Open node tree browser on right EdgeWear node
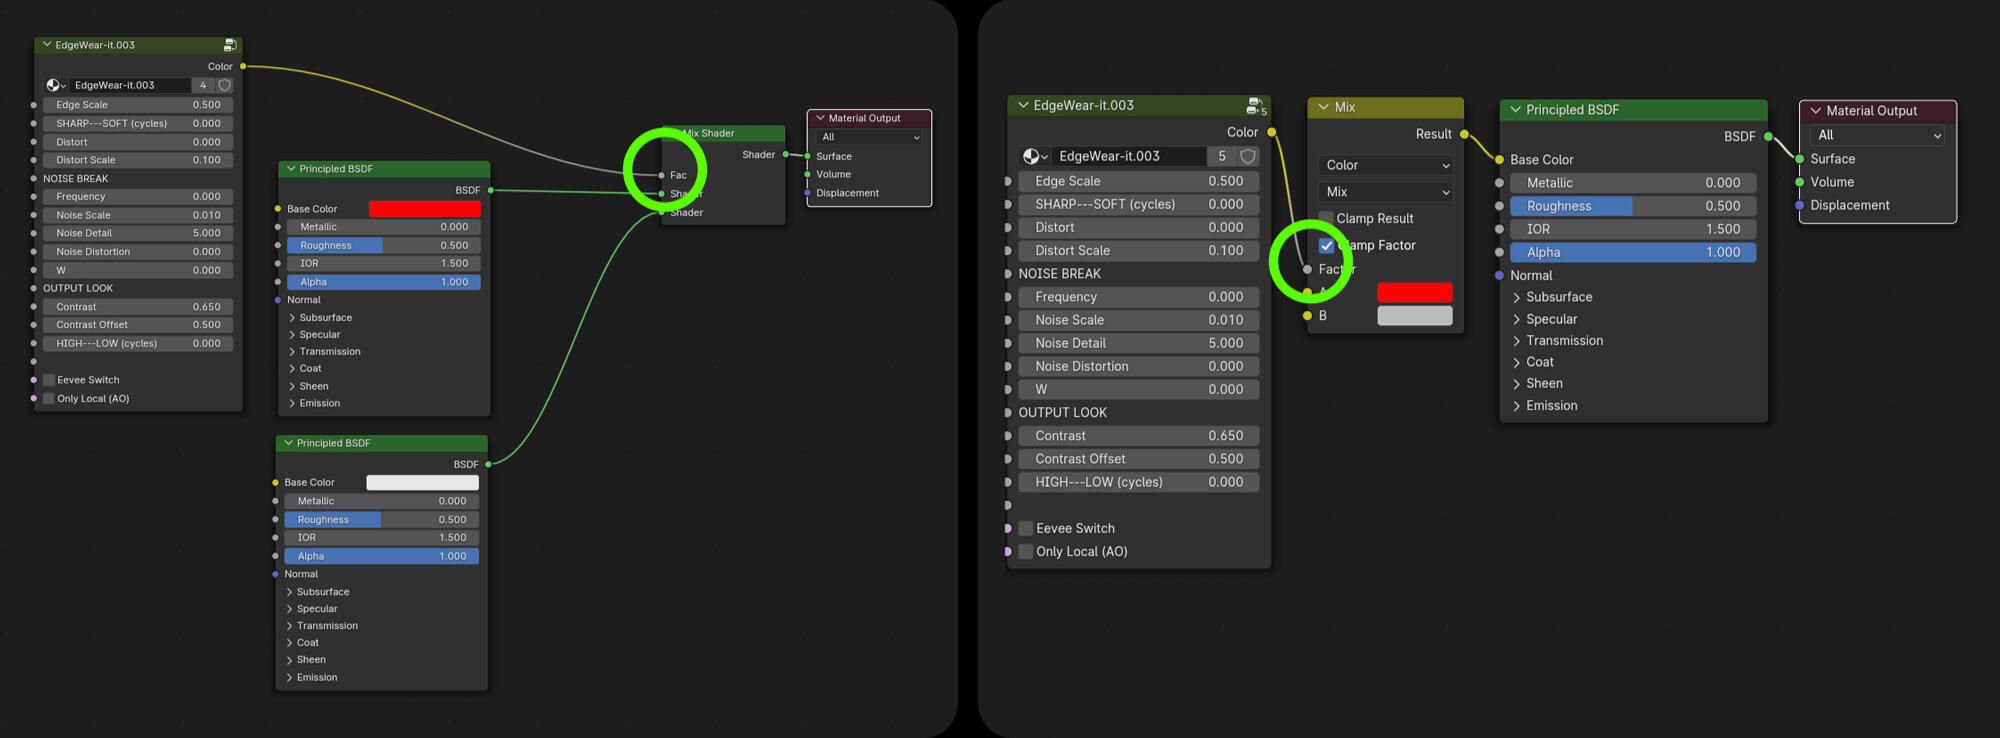This screenshot has width=2000, height=738. click(x=1035, y=156)
